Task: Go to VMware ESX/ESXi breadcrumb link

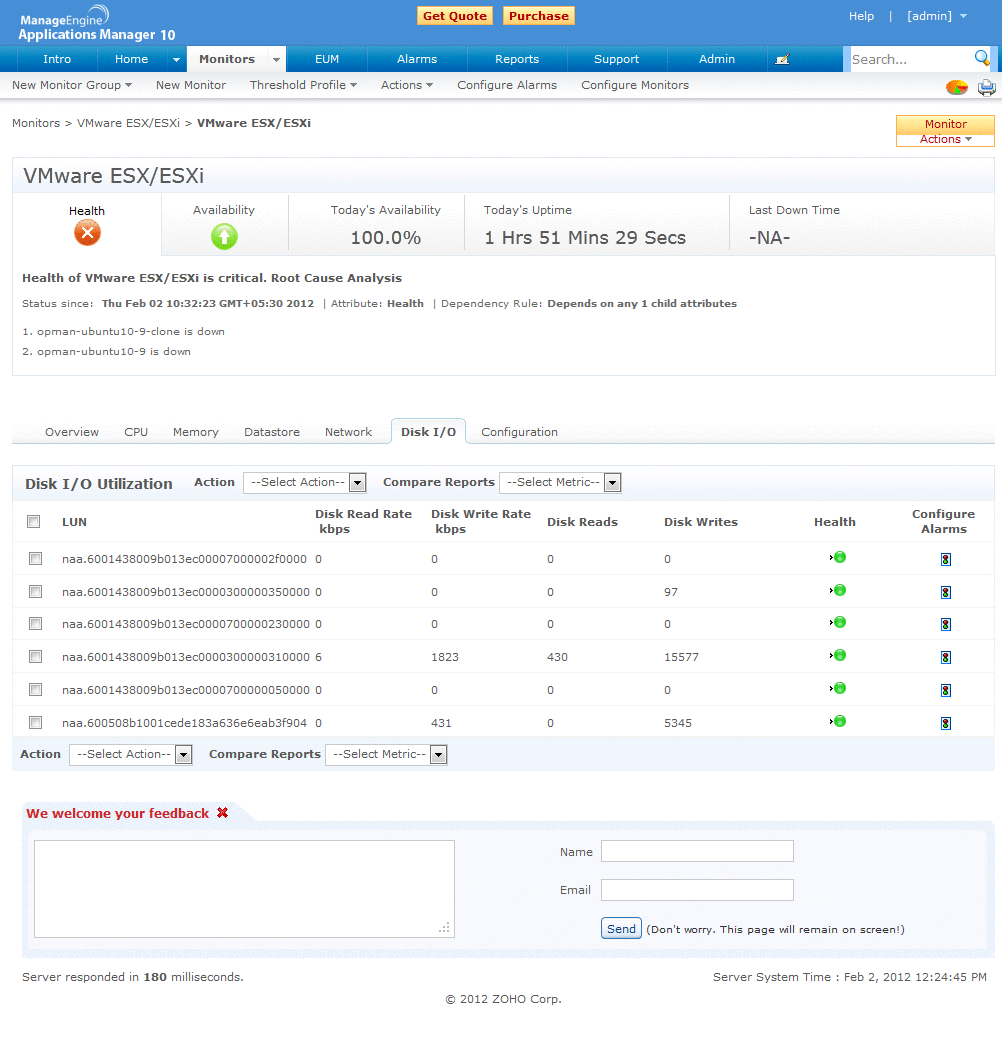Action: [128, 123]
